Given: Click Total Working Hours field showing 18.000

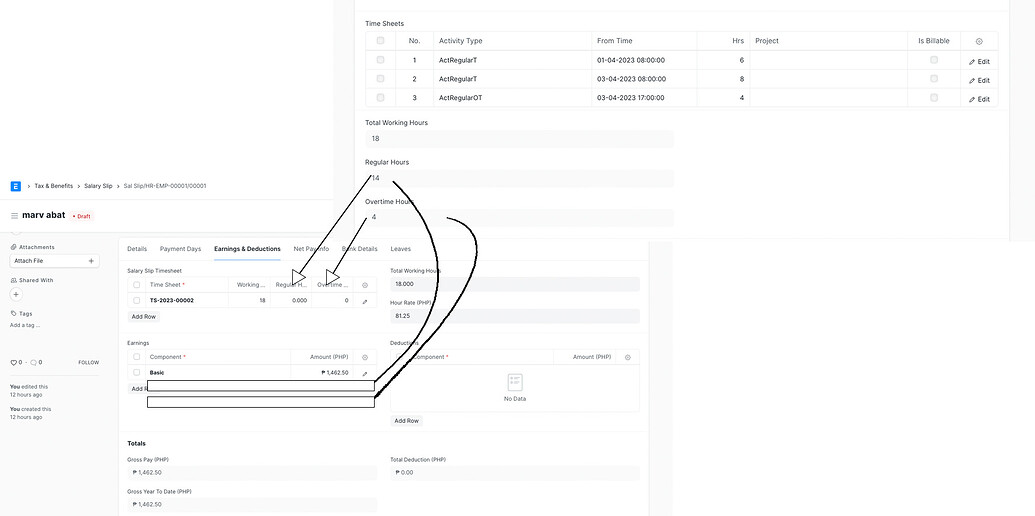Looking at the screenshot, I should click(515, 284).
